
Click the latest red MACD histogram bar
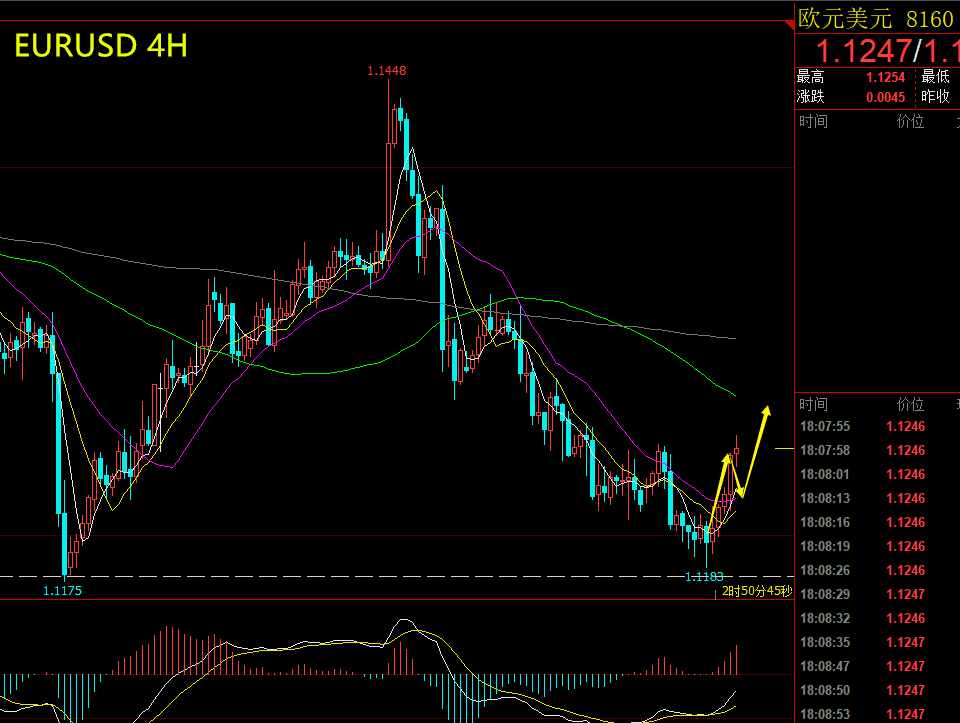coord(737,659)
